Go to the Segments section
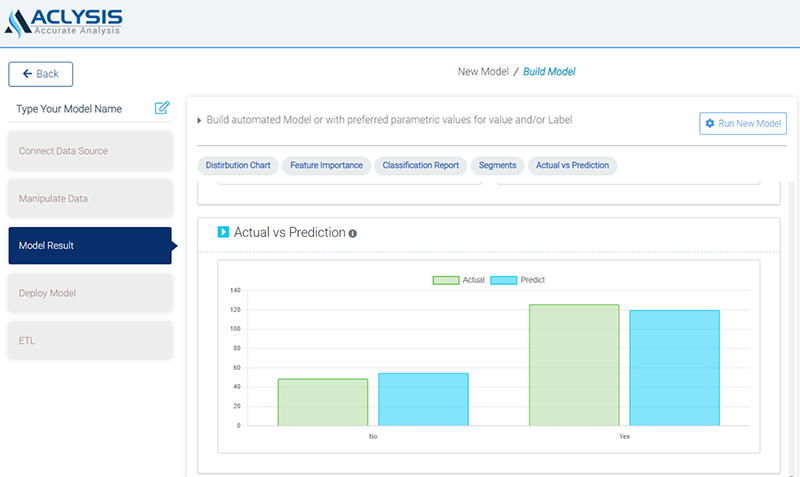Viewport: 800px width, 477px height. pos(497,165)
